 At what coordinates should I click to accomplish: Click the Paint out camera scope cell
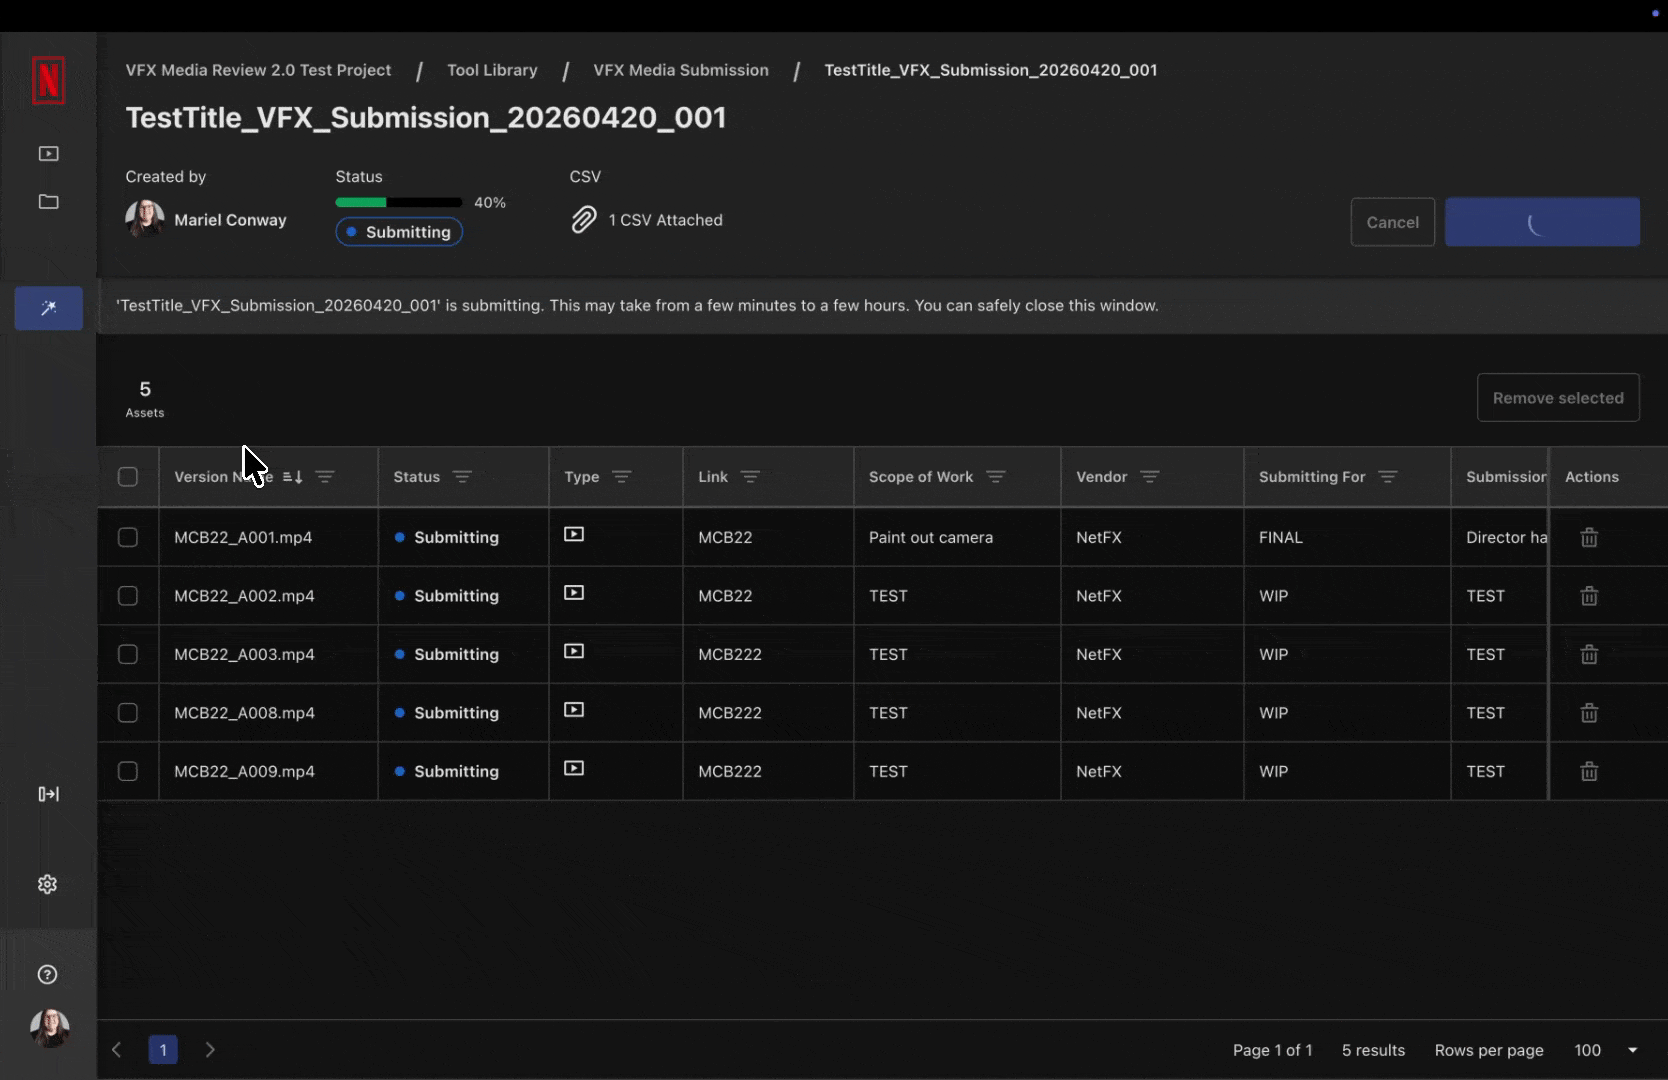tap(931, 538)
